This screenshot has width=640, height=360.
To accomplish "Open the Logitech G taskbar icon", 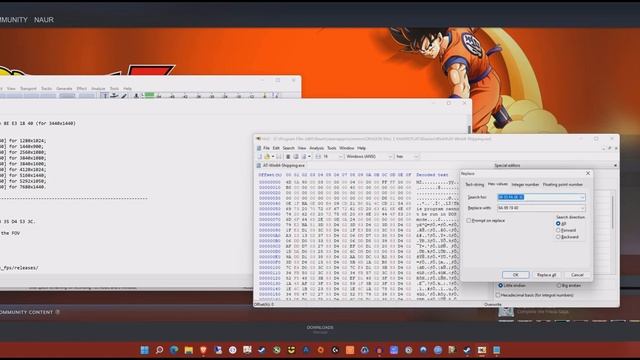I will click(x=335, y=350).
